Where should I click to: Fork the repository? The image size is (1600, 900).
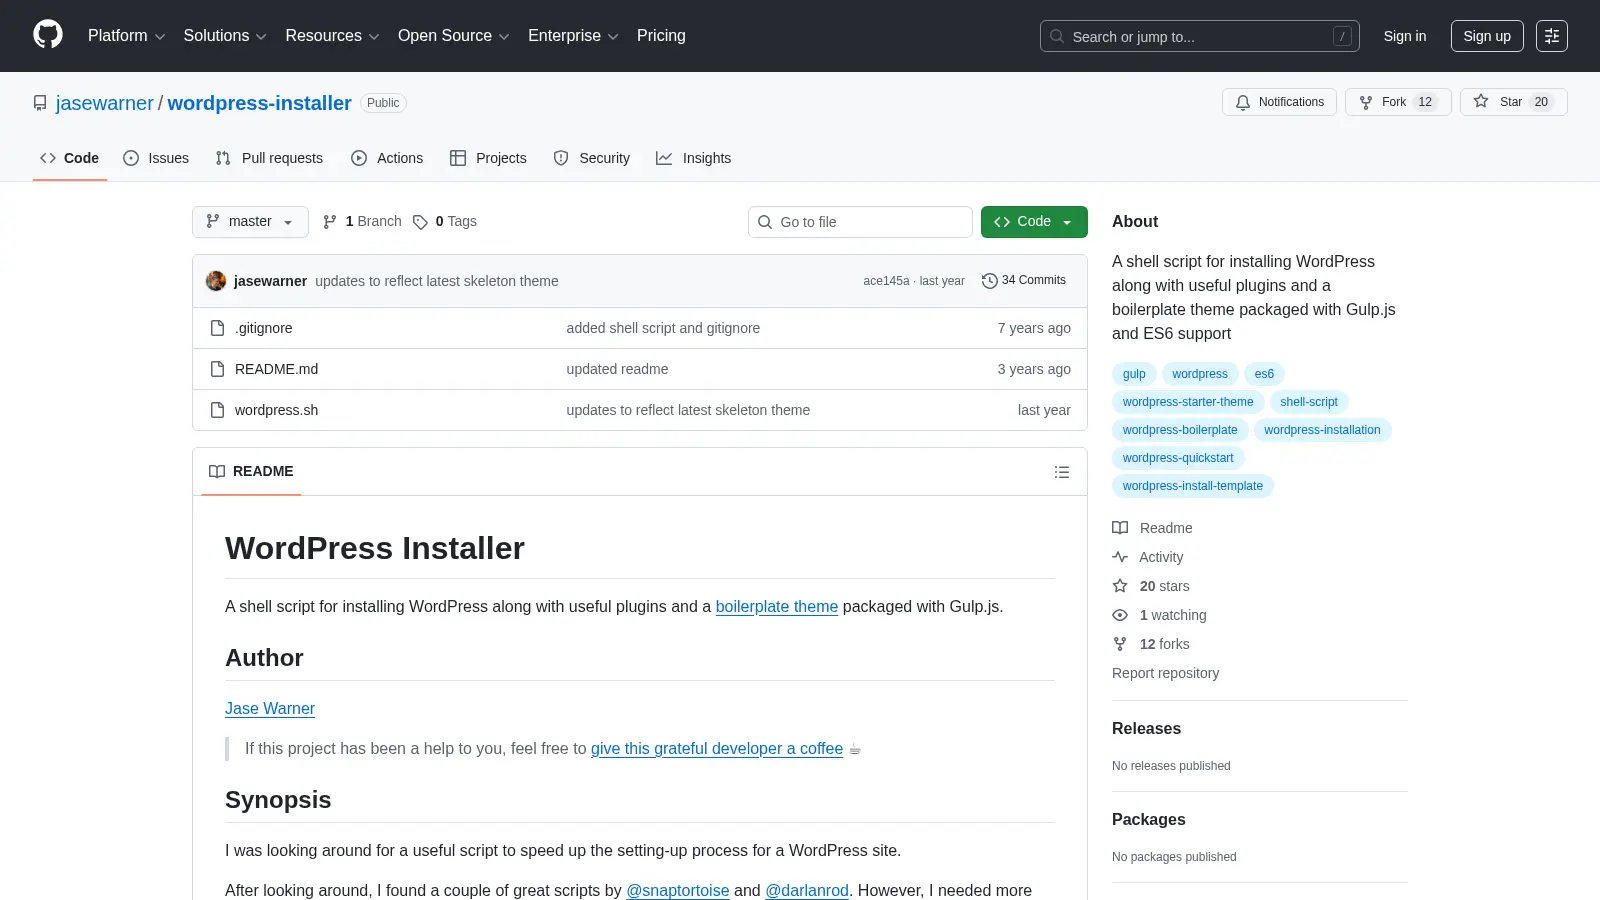pos(1398,102)
